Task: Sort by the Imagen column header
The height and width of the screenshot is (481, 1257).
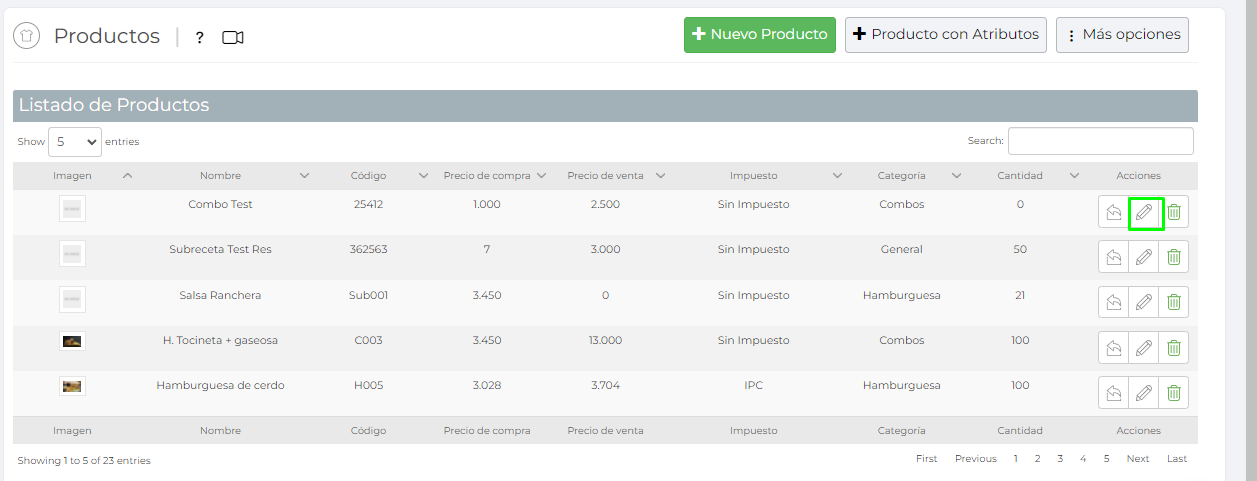Action: click(72, 176)
